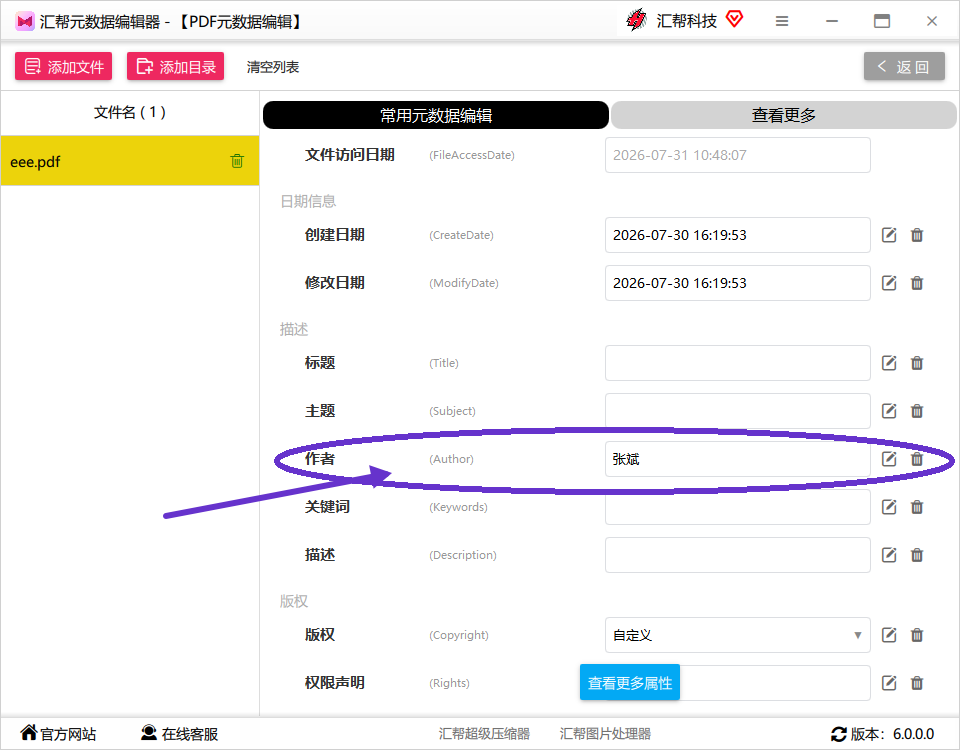Focus the 标题 (Title) input field
Viewport: 960px width, 750px height.
[x=737, y=363]
